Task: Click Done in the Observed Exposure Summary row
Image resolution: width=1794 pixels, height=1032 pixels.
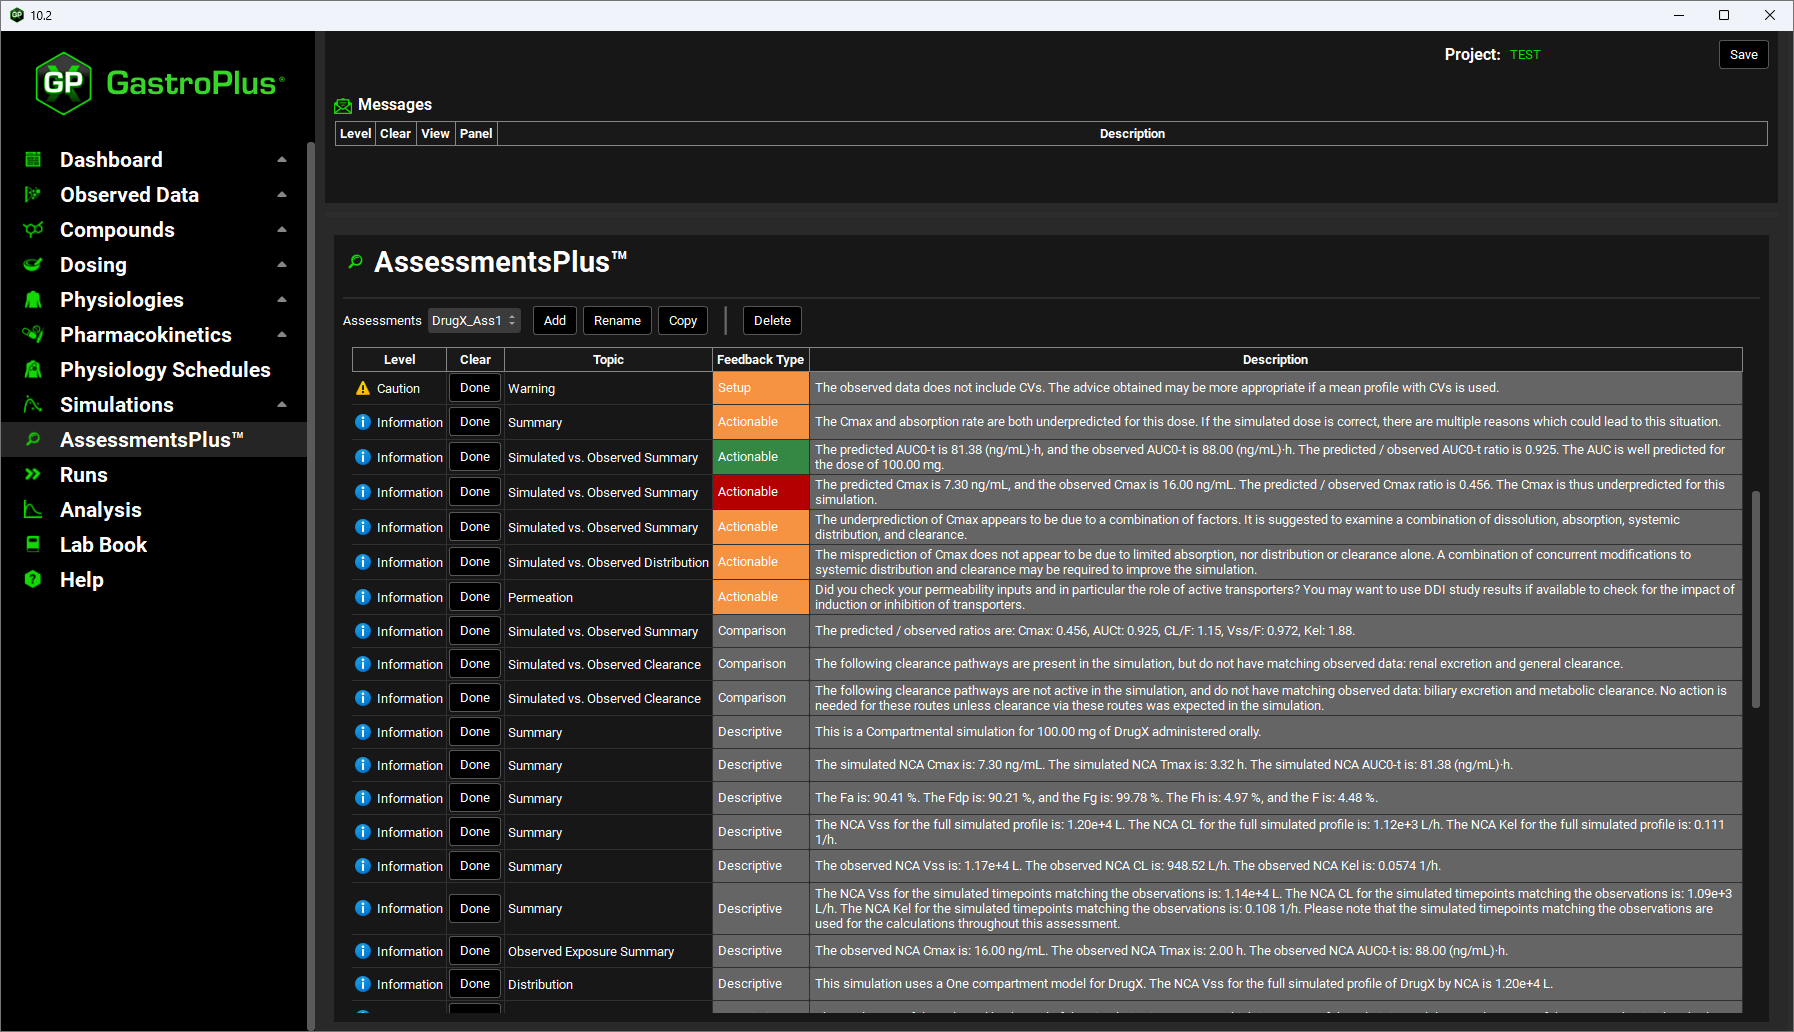Action: 475,951
